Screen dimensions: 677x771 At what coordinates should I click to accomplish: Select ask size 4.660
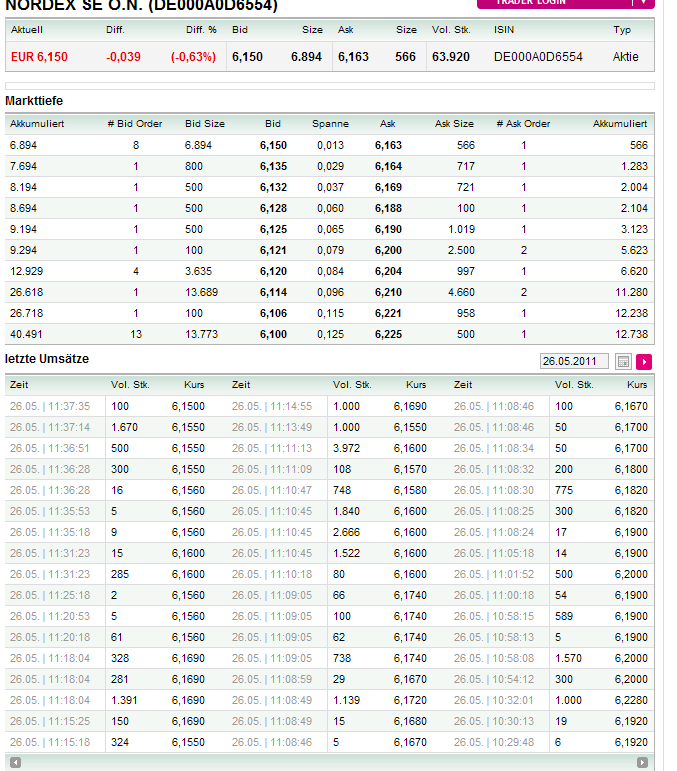461,293
